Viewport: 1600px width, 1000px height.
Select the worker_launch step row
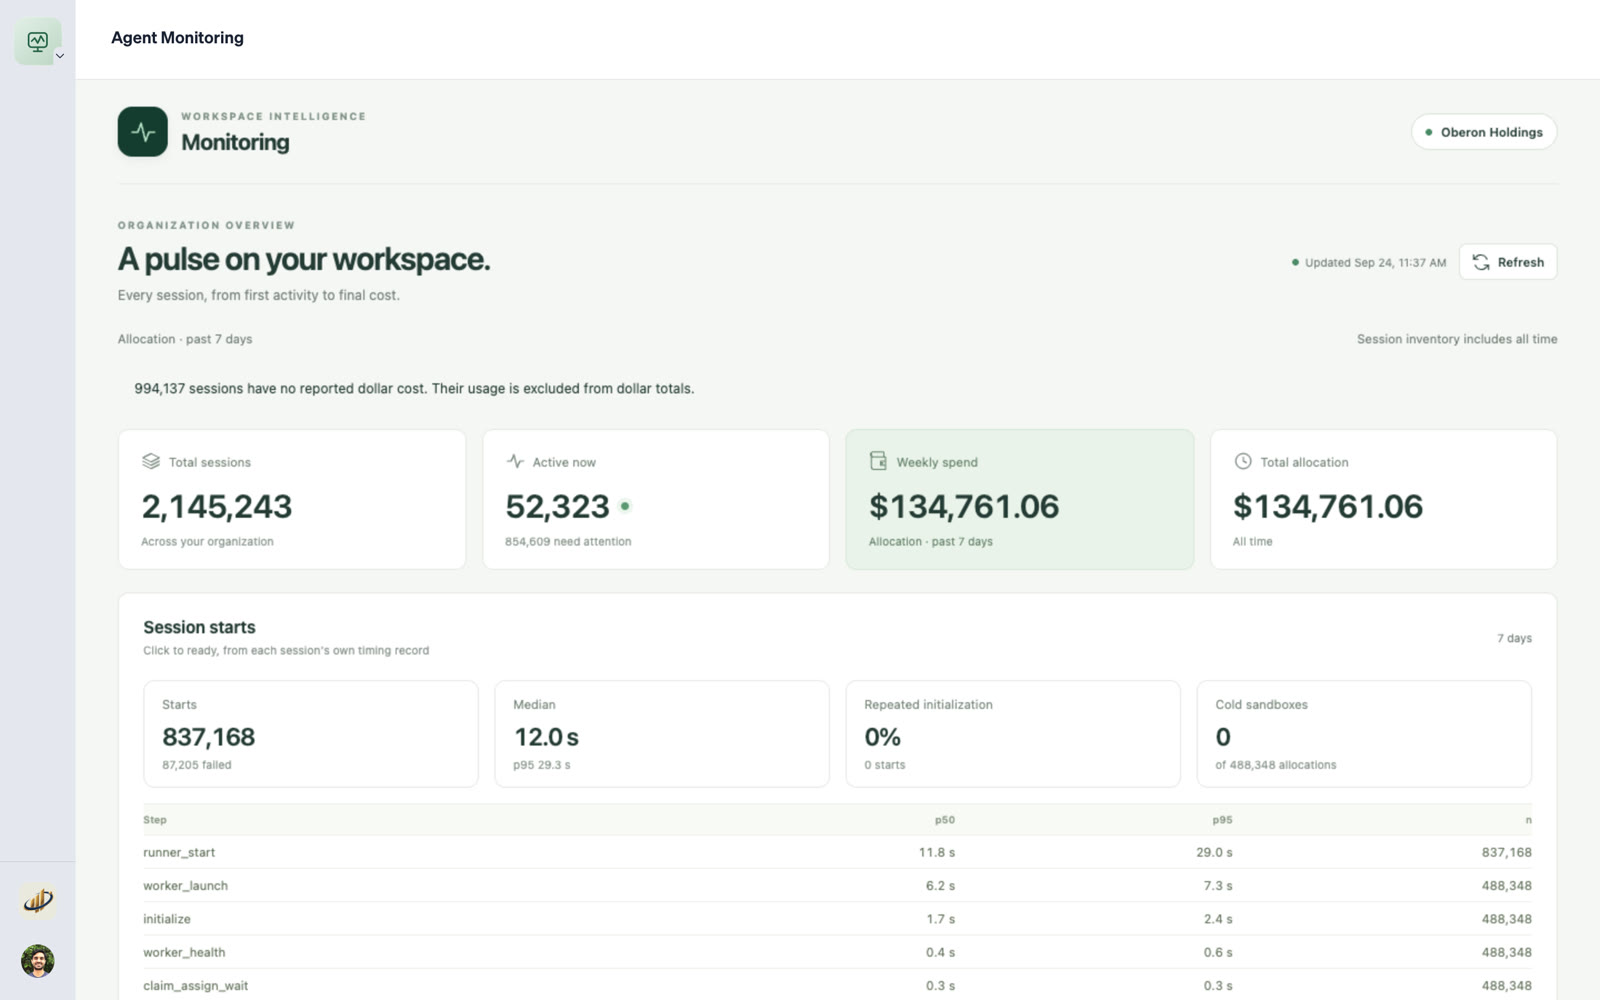[x=837, y=886]
